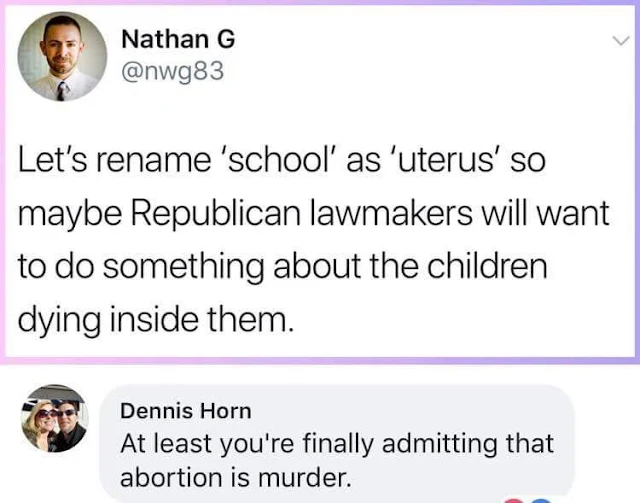Click the 'dying inside them.' tweet line

click(x=154, y=322)
